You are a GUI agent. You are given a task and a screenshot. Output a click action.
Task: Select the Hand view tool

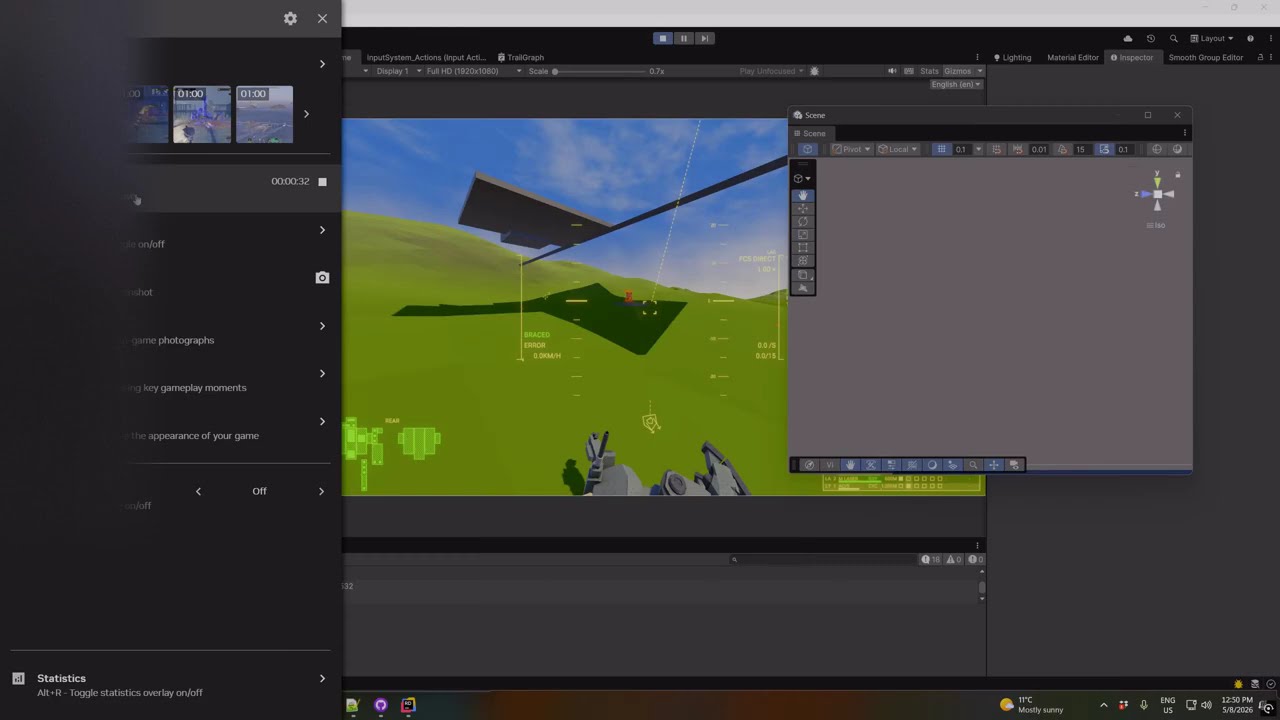click(x=803, y=195)
